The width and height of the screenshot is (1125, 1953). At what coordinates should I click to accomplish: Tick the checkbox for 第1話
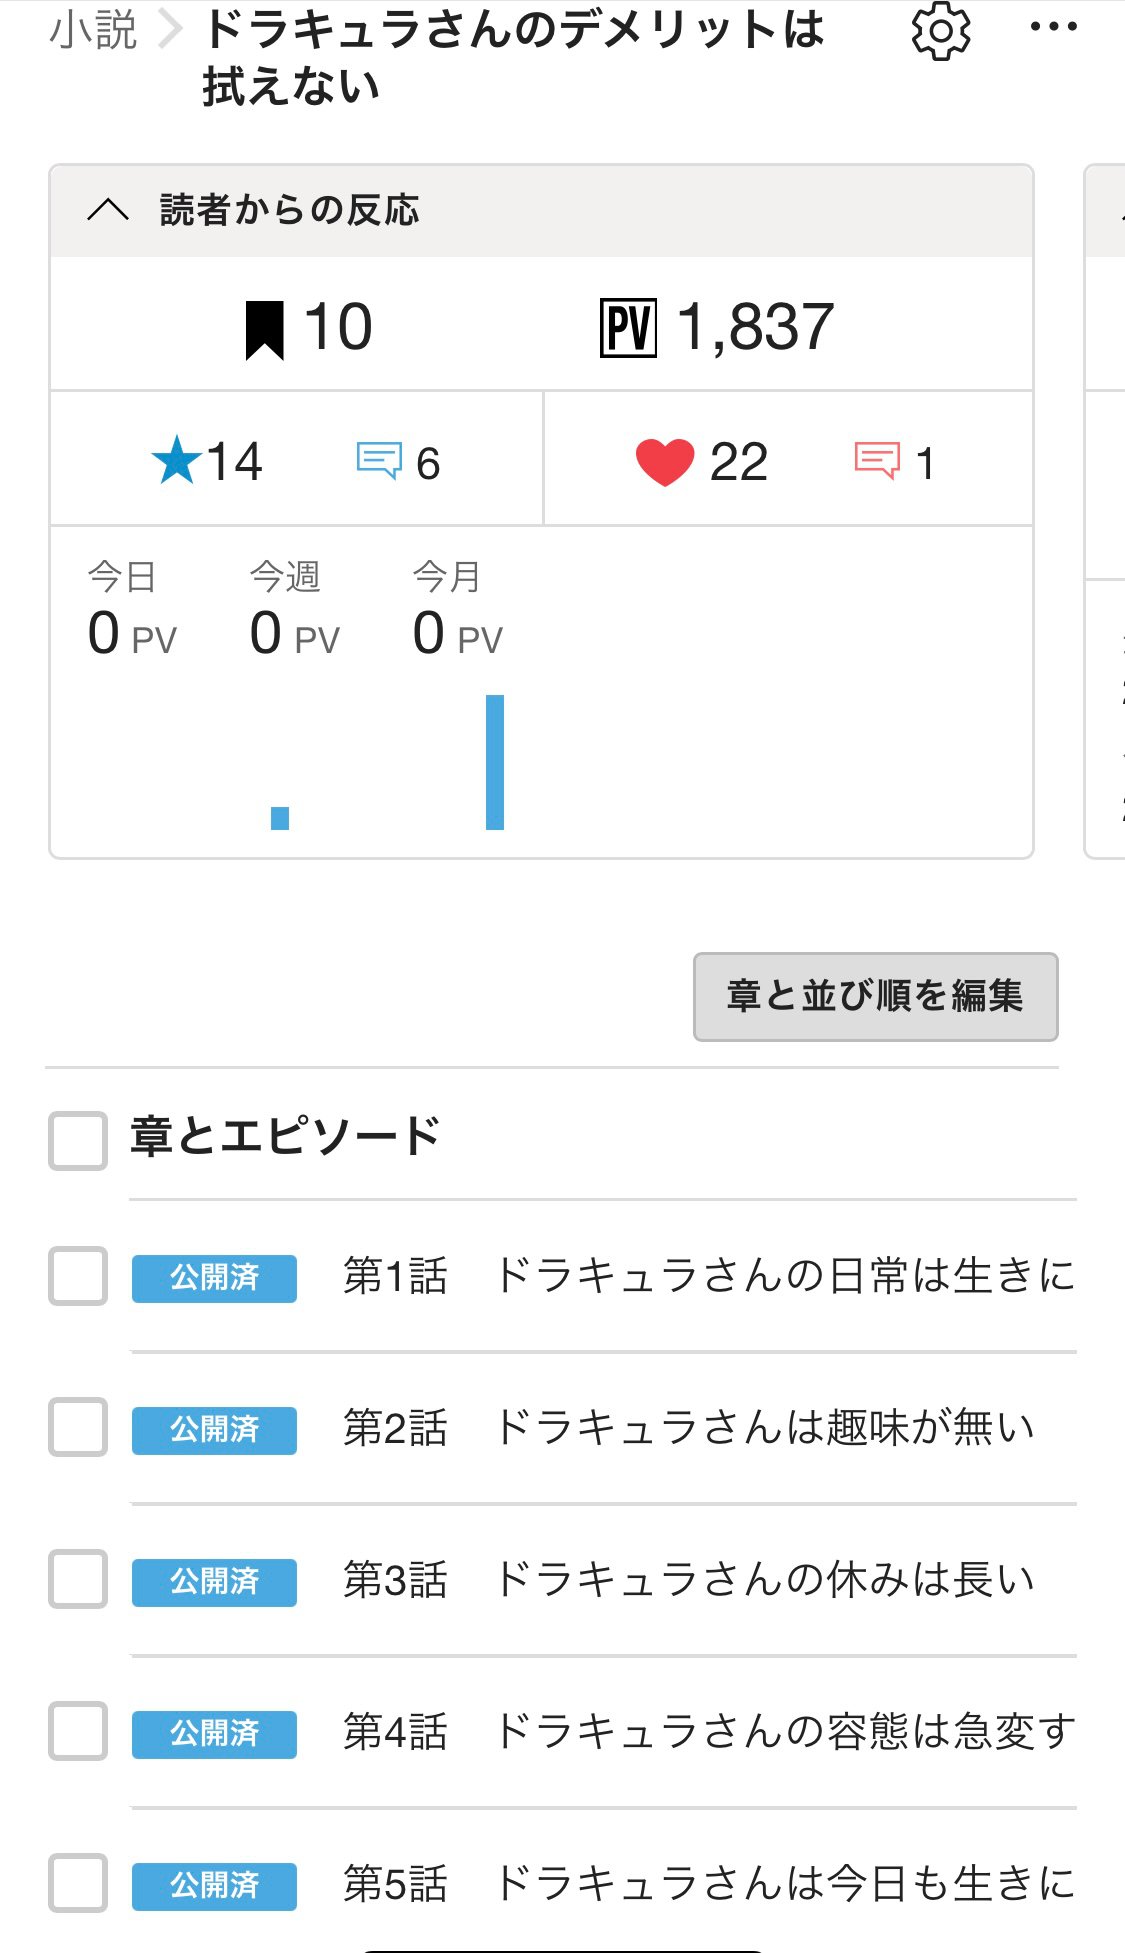[x=78, y=1276]
